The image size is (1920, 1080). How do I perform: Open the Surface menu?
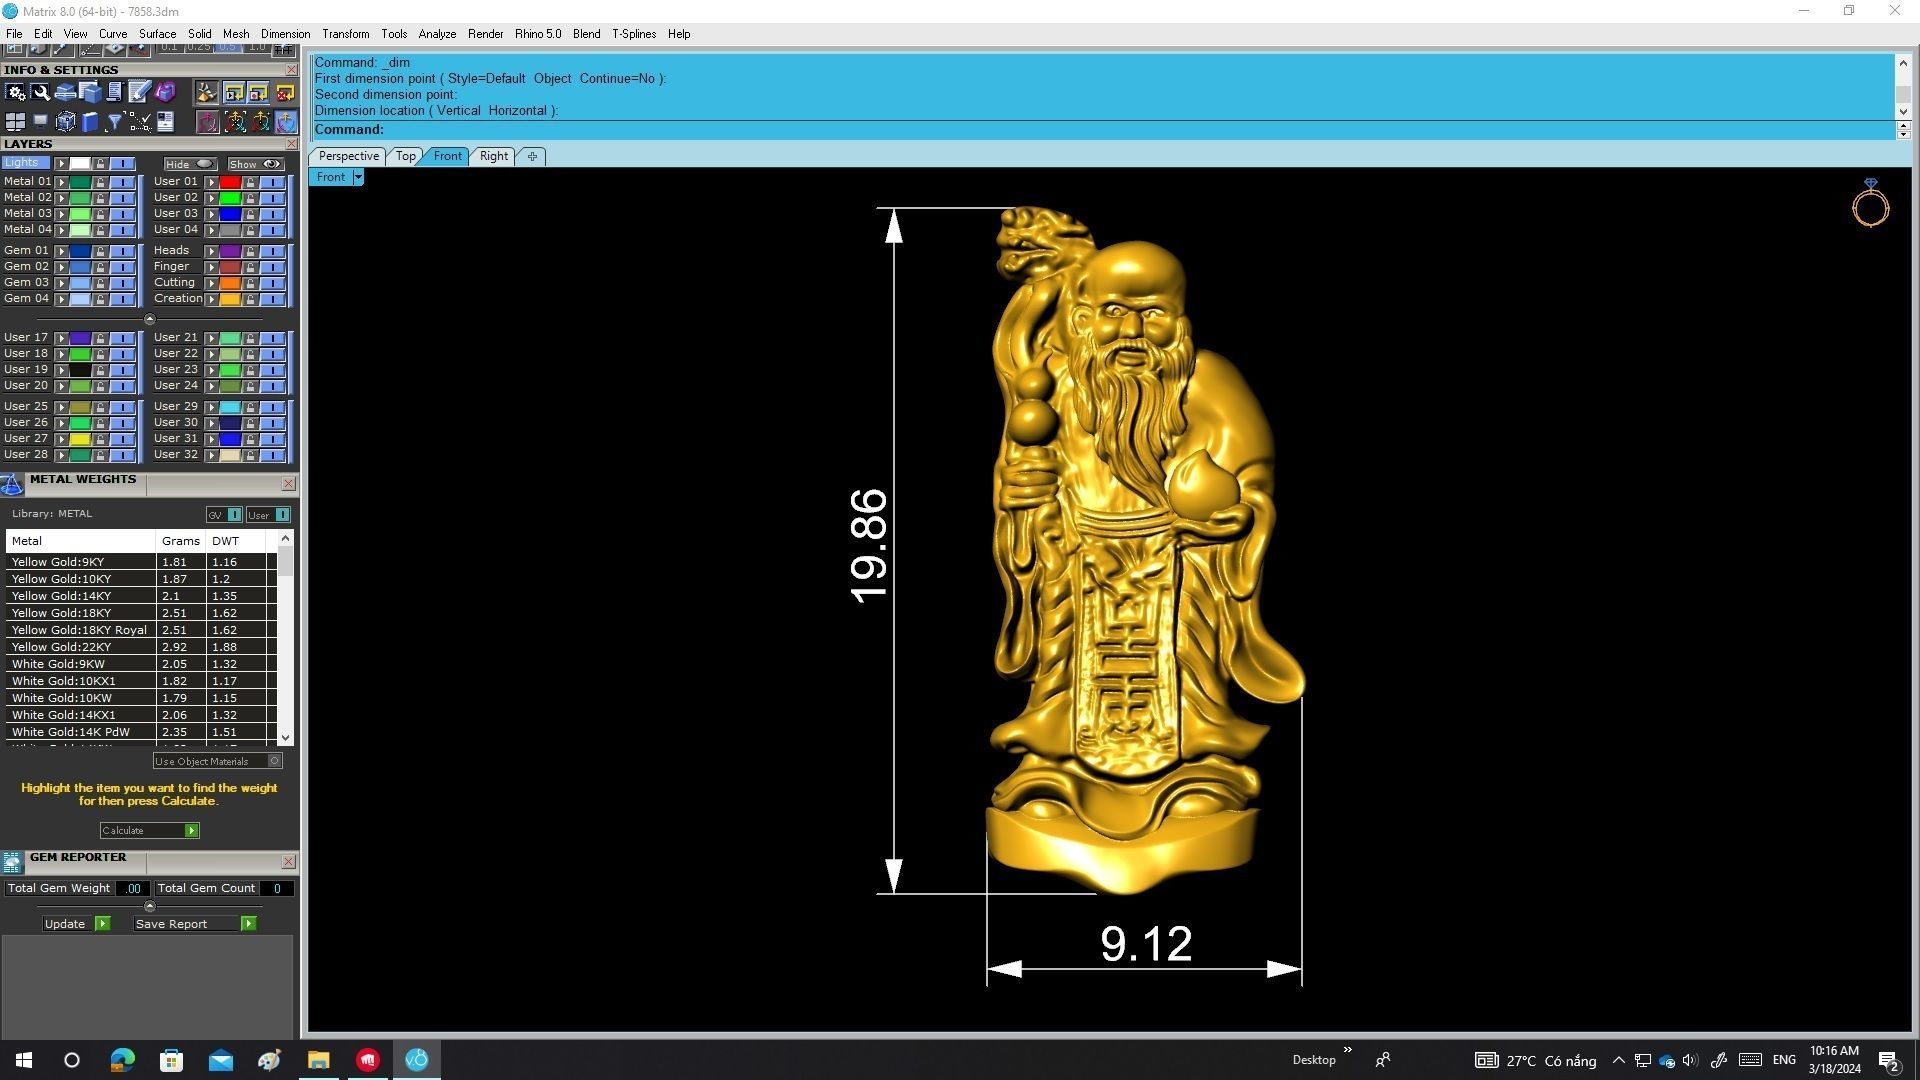click(x=157, y=34)
